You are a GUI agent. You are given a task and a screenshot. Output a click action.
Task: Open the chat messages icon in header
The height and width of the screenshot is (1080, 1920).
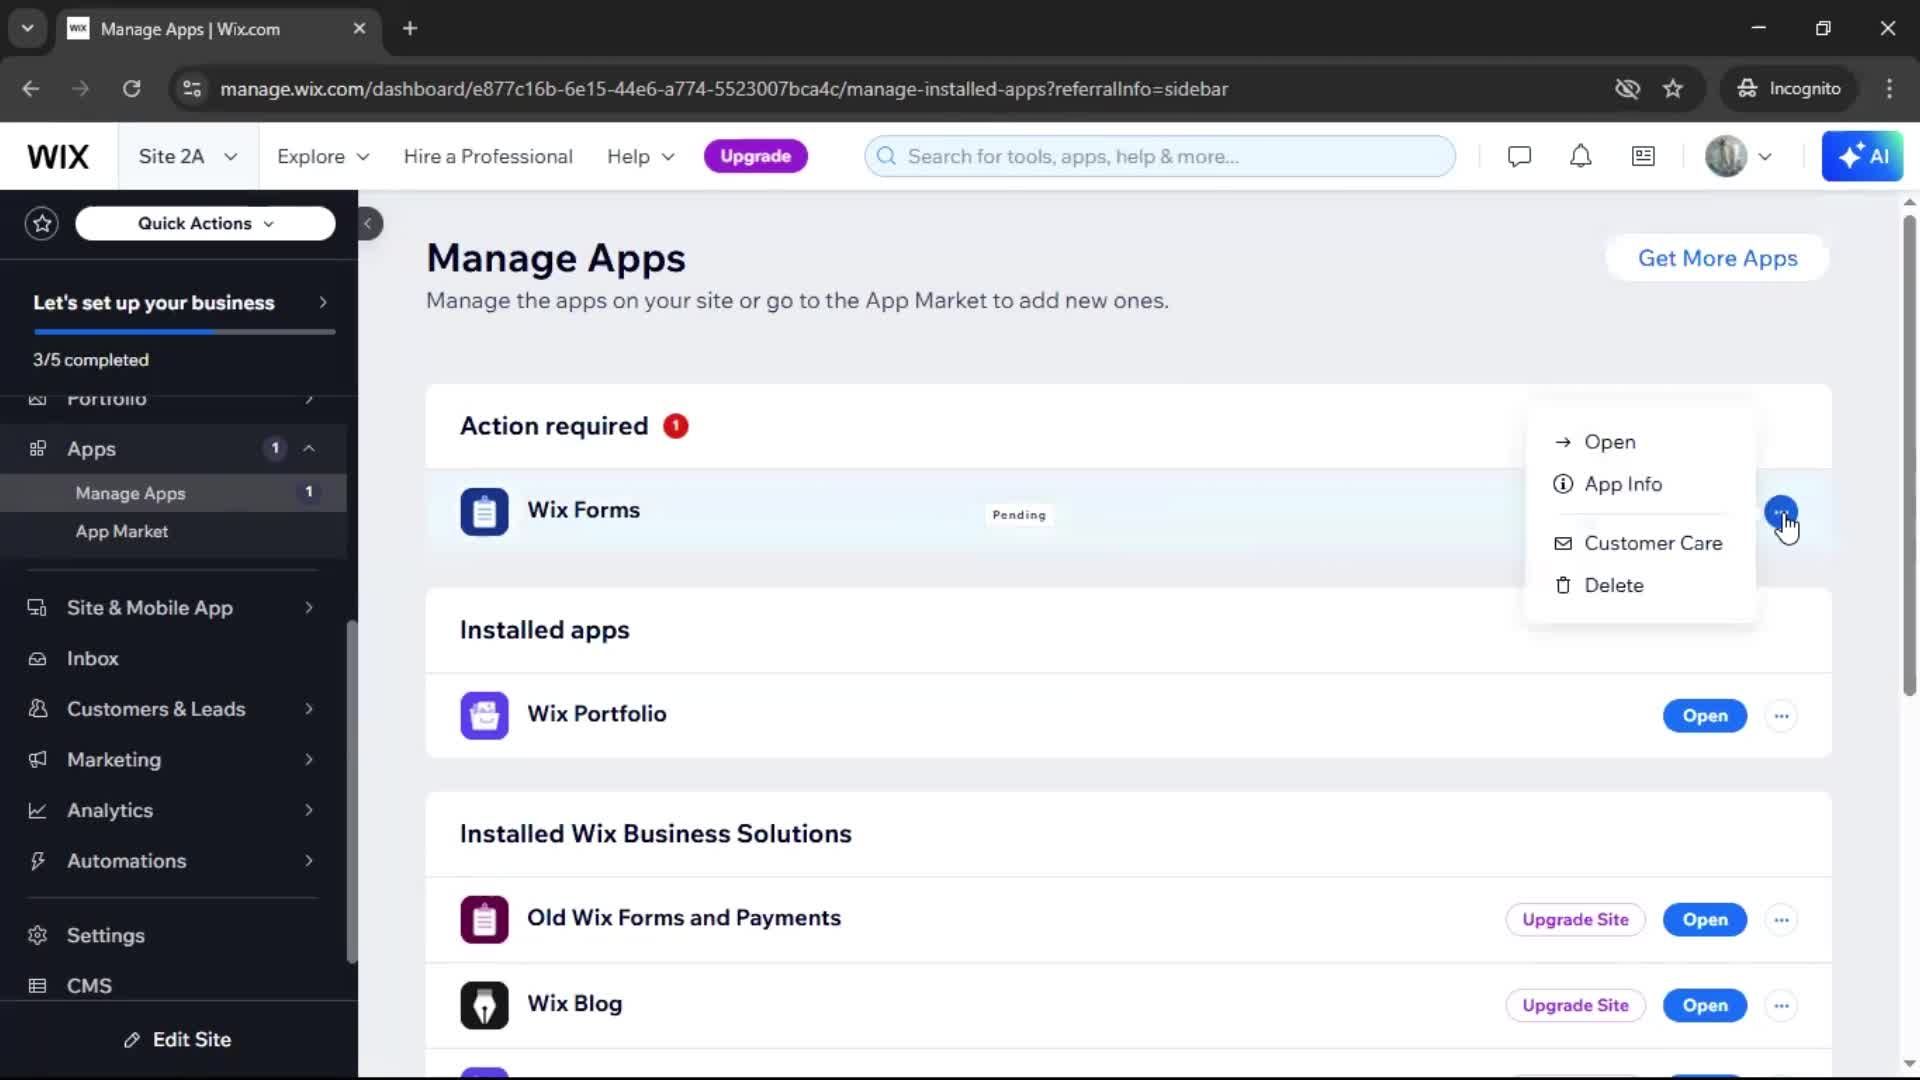(1519, 157)
